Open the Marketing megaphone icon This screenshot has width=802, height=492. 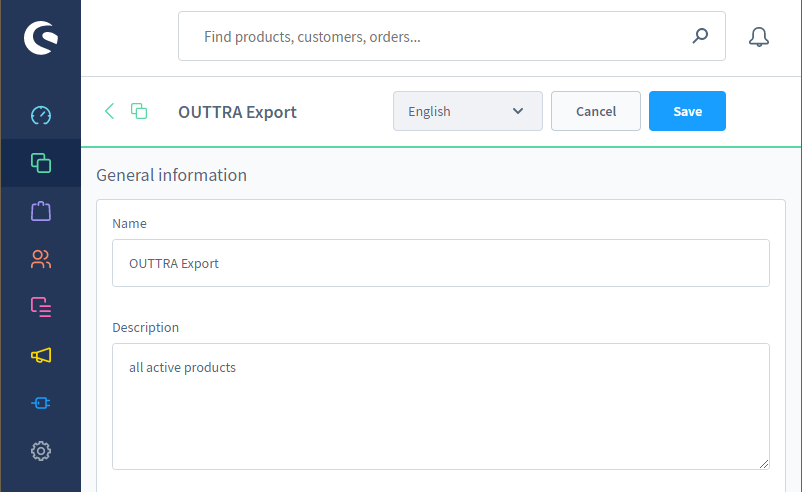coord(41,355)
